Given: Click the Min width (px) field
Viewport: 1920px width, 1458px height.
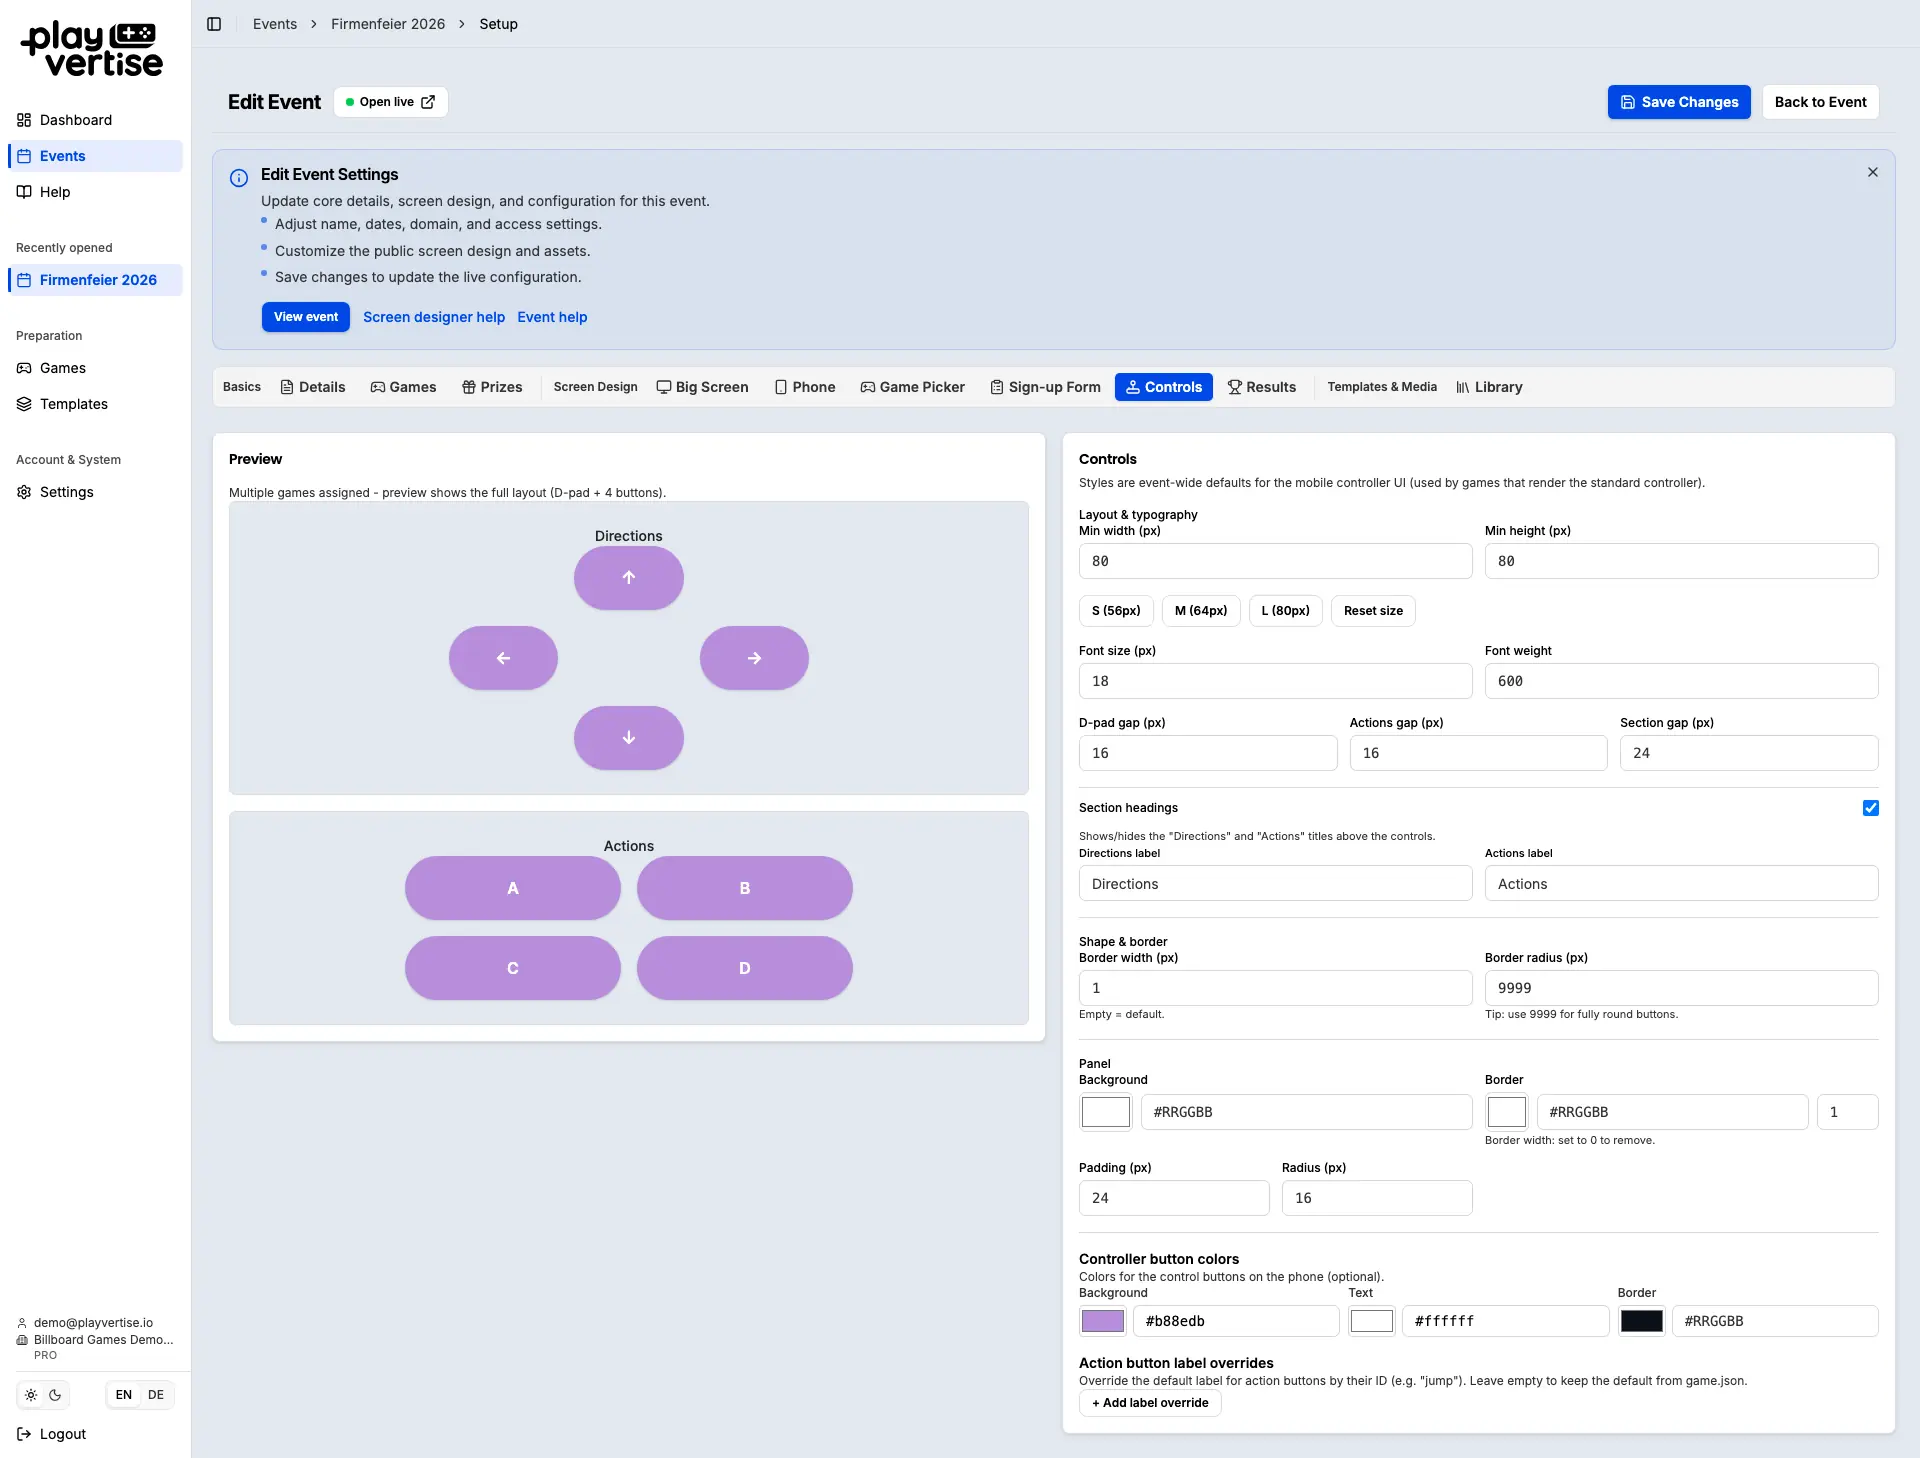Looking at the screenshot, I should (x=1275, y=561).
